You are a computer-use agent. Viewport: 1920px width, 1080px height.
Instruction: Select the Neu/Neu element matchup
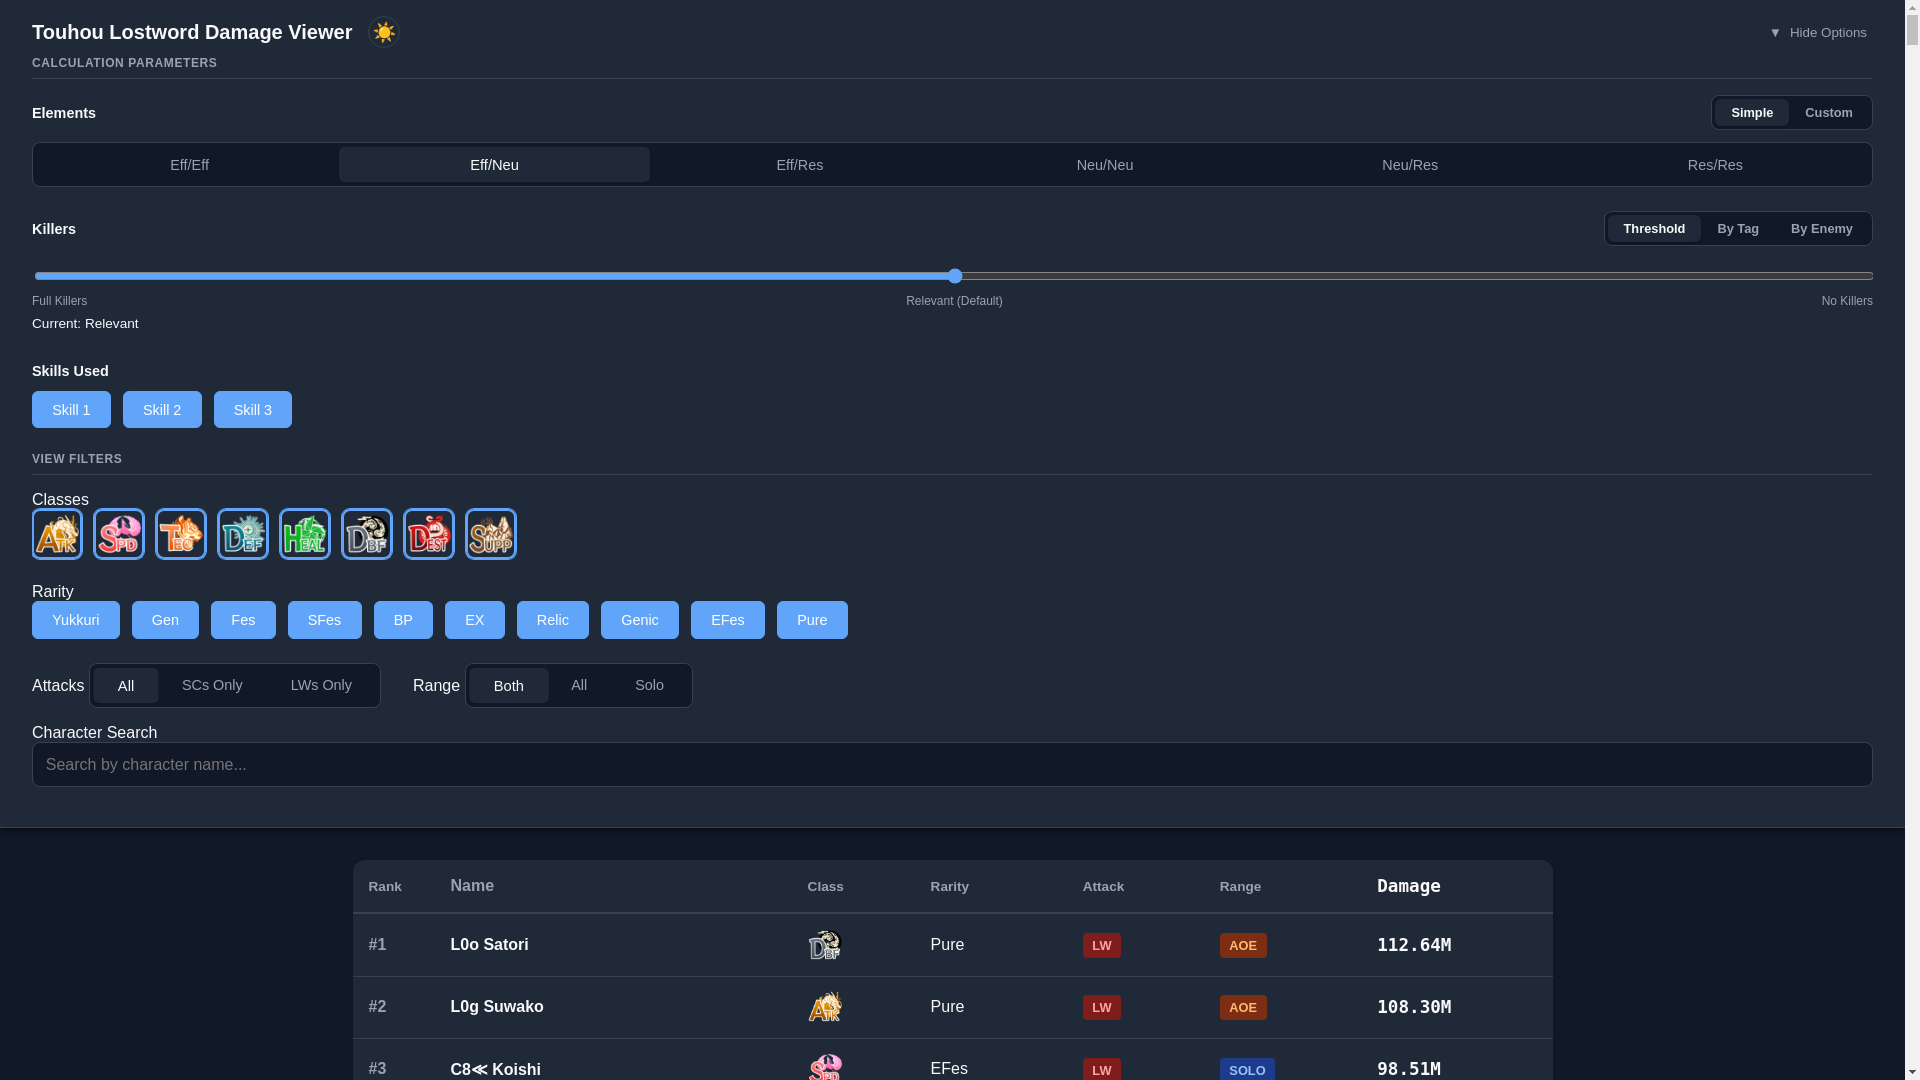pyautogui.click(x=1105, y=165)
